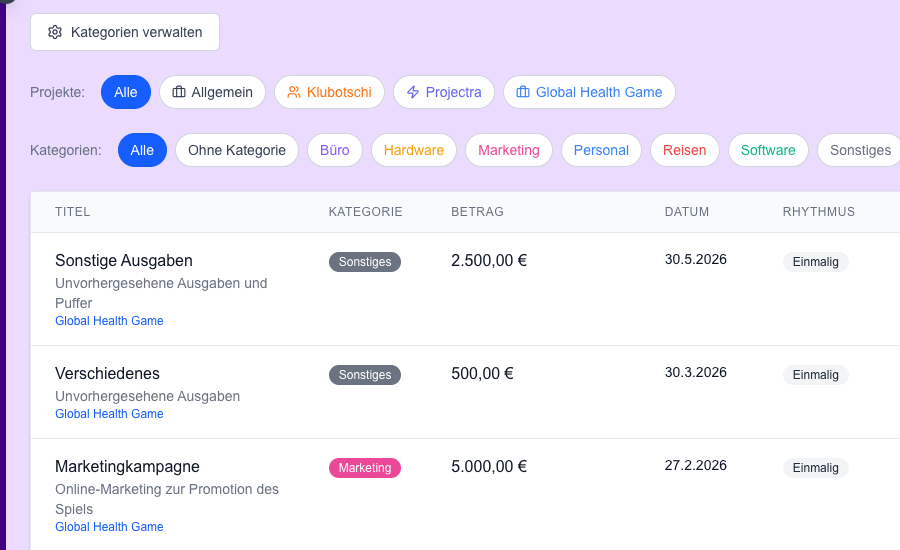
Task: Filter expenses by Büro category
Action: click(x=335, y=150)
